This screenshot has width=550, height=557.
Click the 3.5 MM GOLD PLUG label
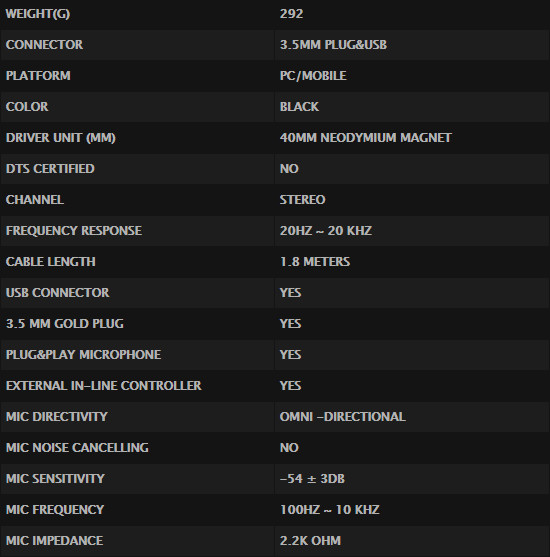[65, 324]
